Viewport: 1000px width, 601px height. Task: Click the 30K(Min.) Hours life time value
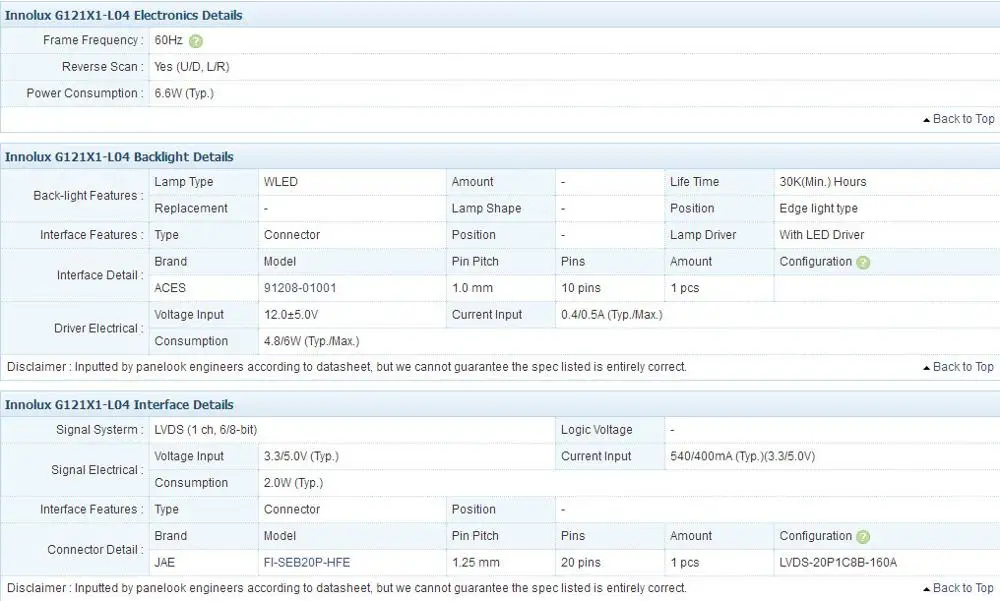pos(823,182)
